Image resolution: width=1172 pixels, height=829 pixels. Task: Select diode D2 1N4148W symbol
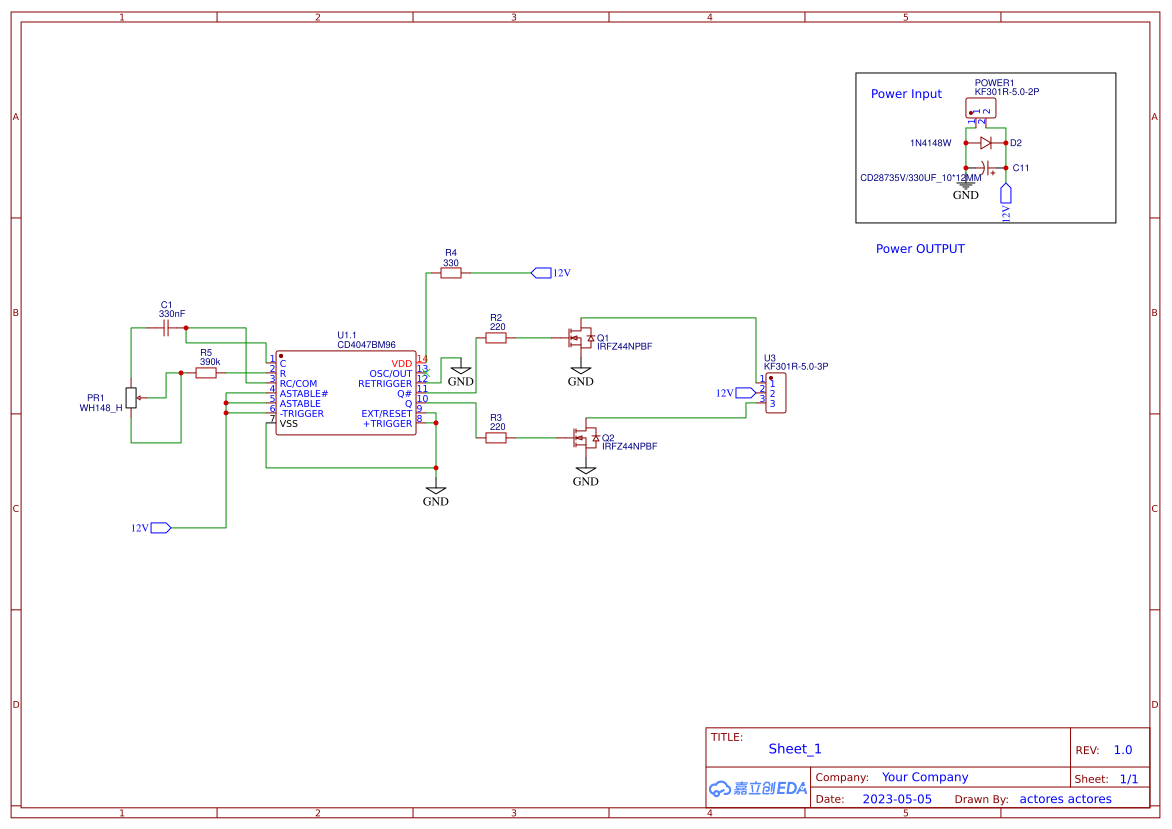[x=988, y=143]
